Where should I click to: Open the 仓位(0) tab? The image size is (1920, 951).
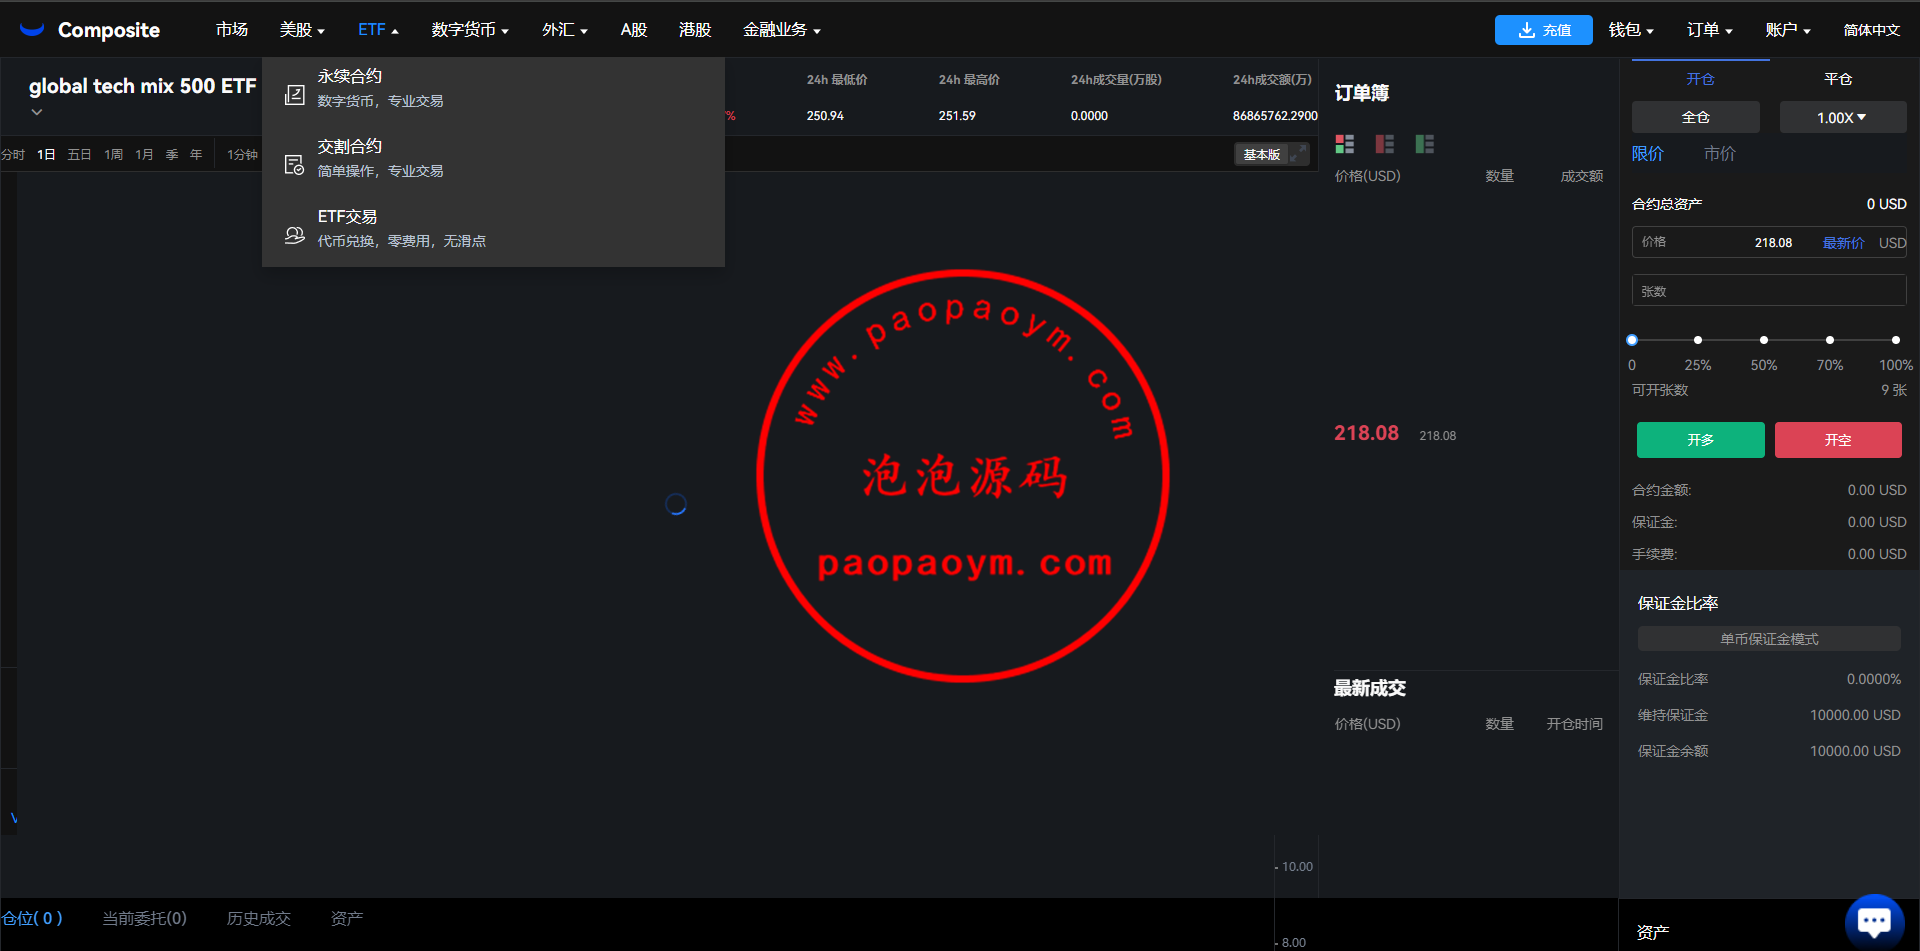tap(32, 918)
